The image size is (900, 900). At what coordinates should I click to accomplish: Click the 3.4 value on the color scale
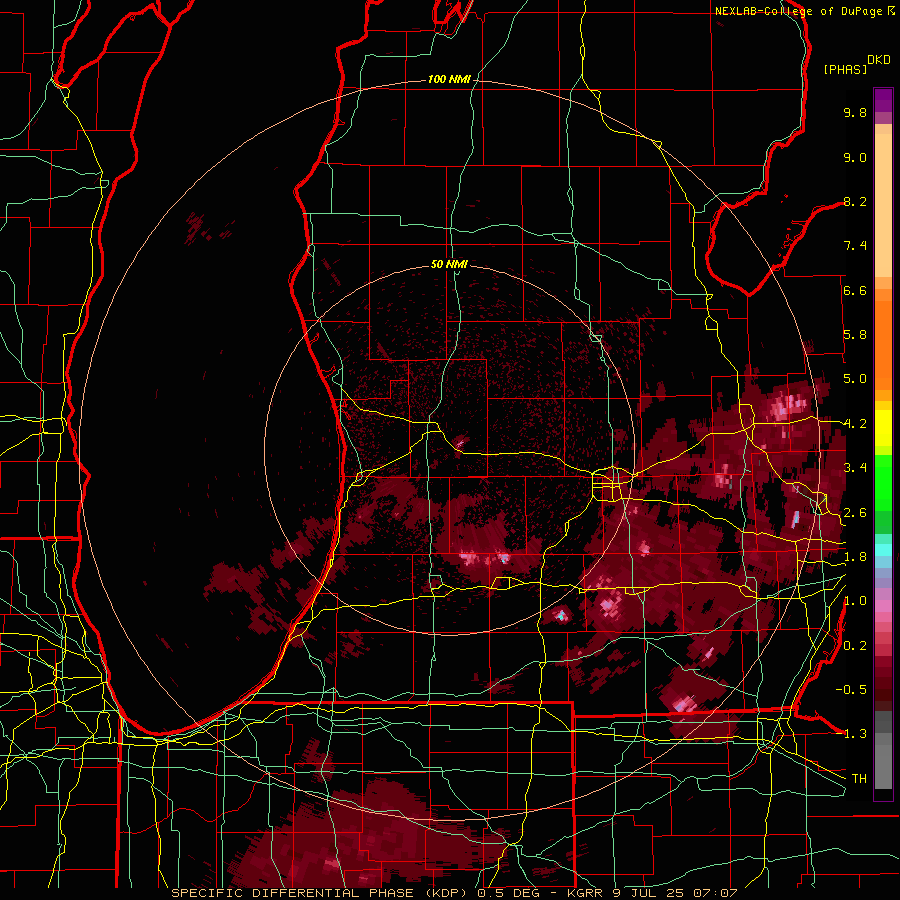855,468
